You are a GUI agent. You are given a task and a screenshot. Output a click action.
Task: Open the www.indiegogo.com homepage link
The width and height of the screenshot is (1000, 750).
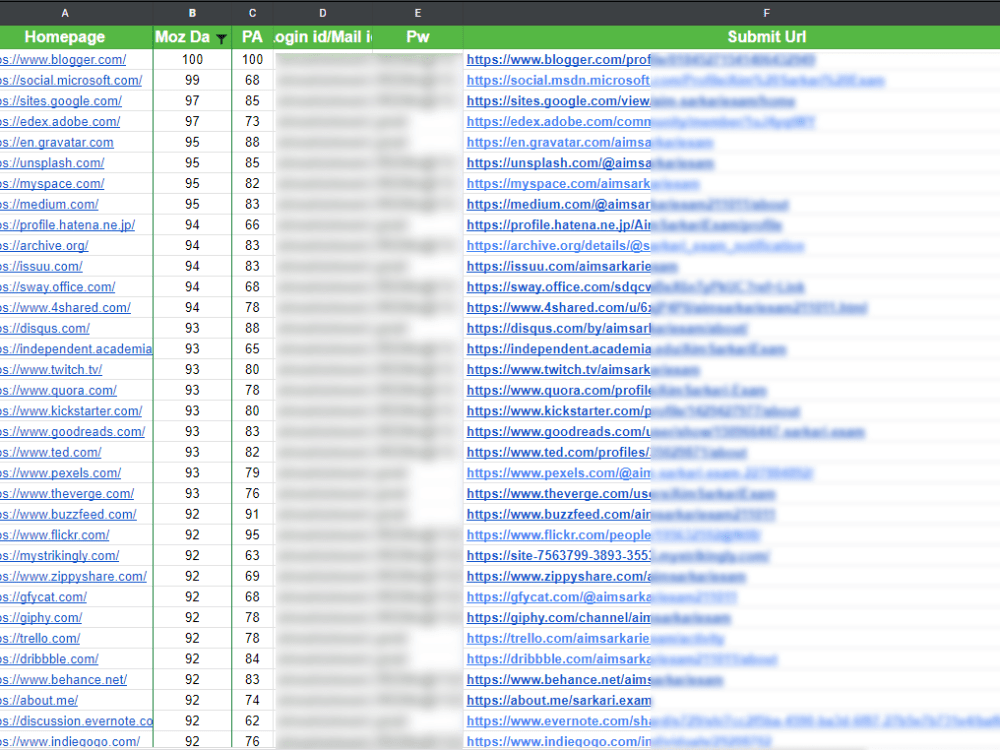tap(70, 742)
